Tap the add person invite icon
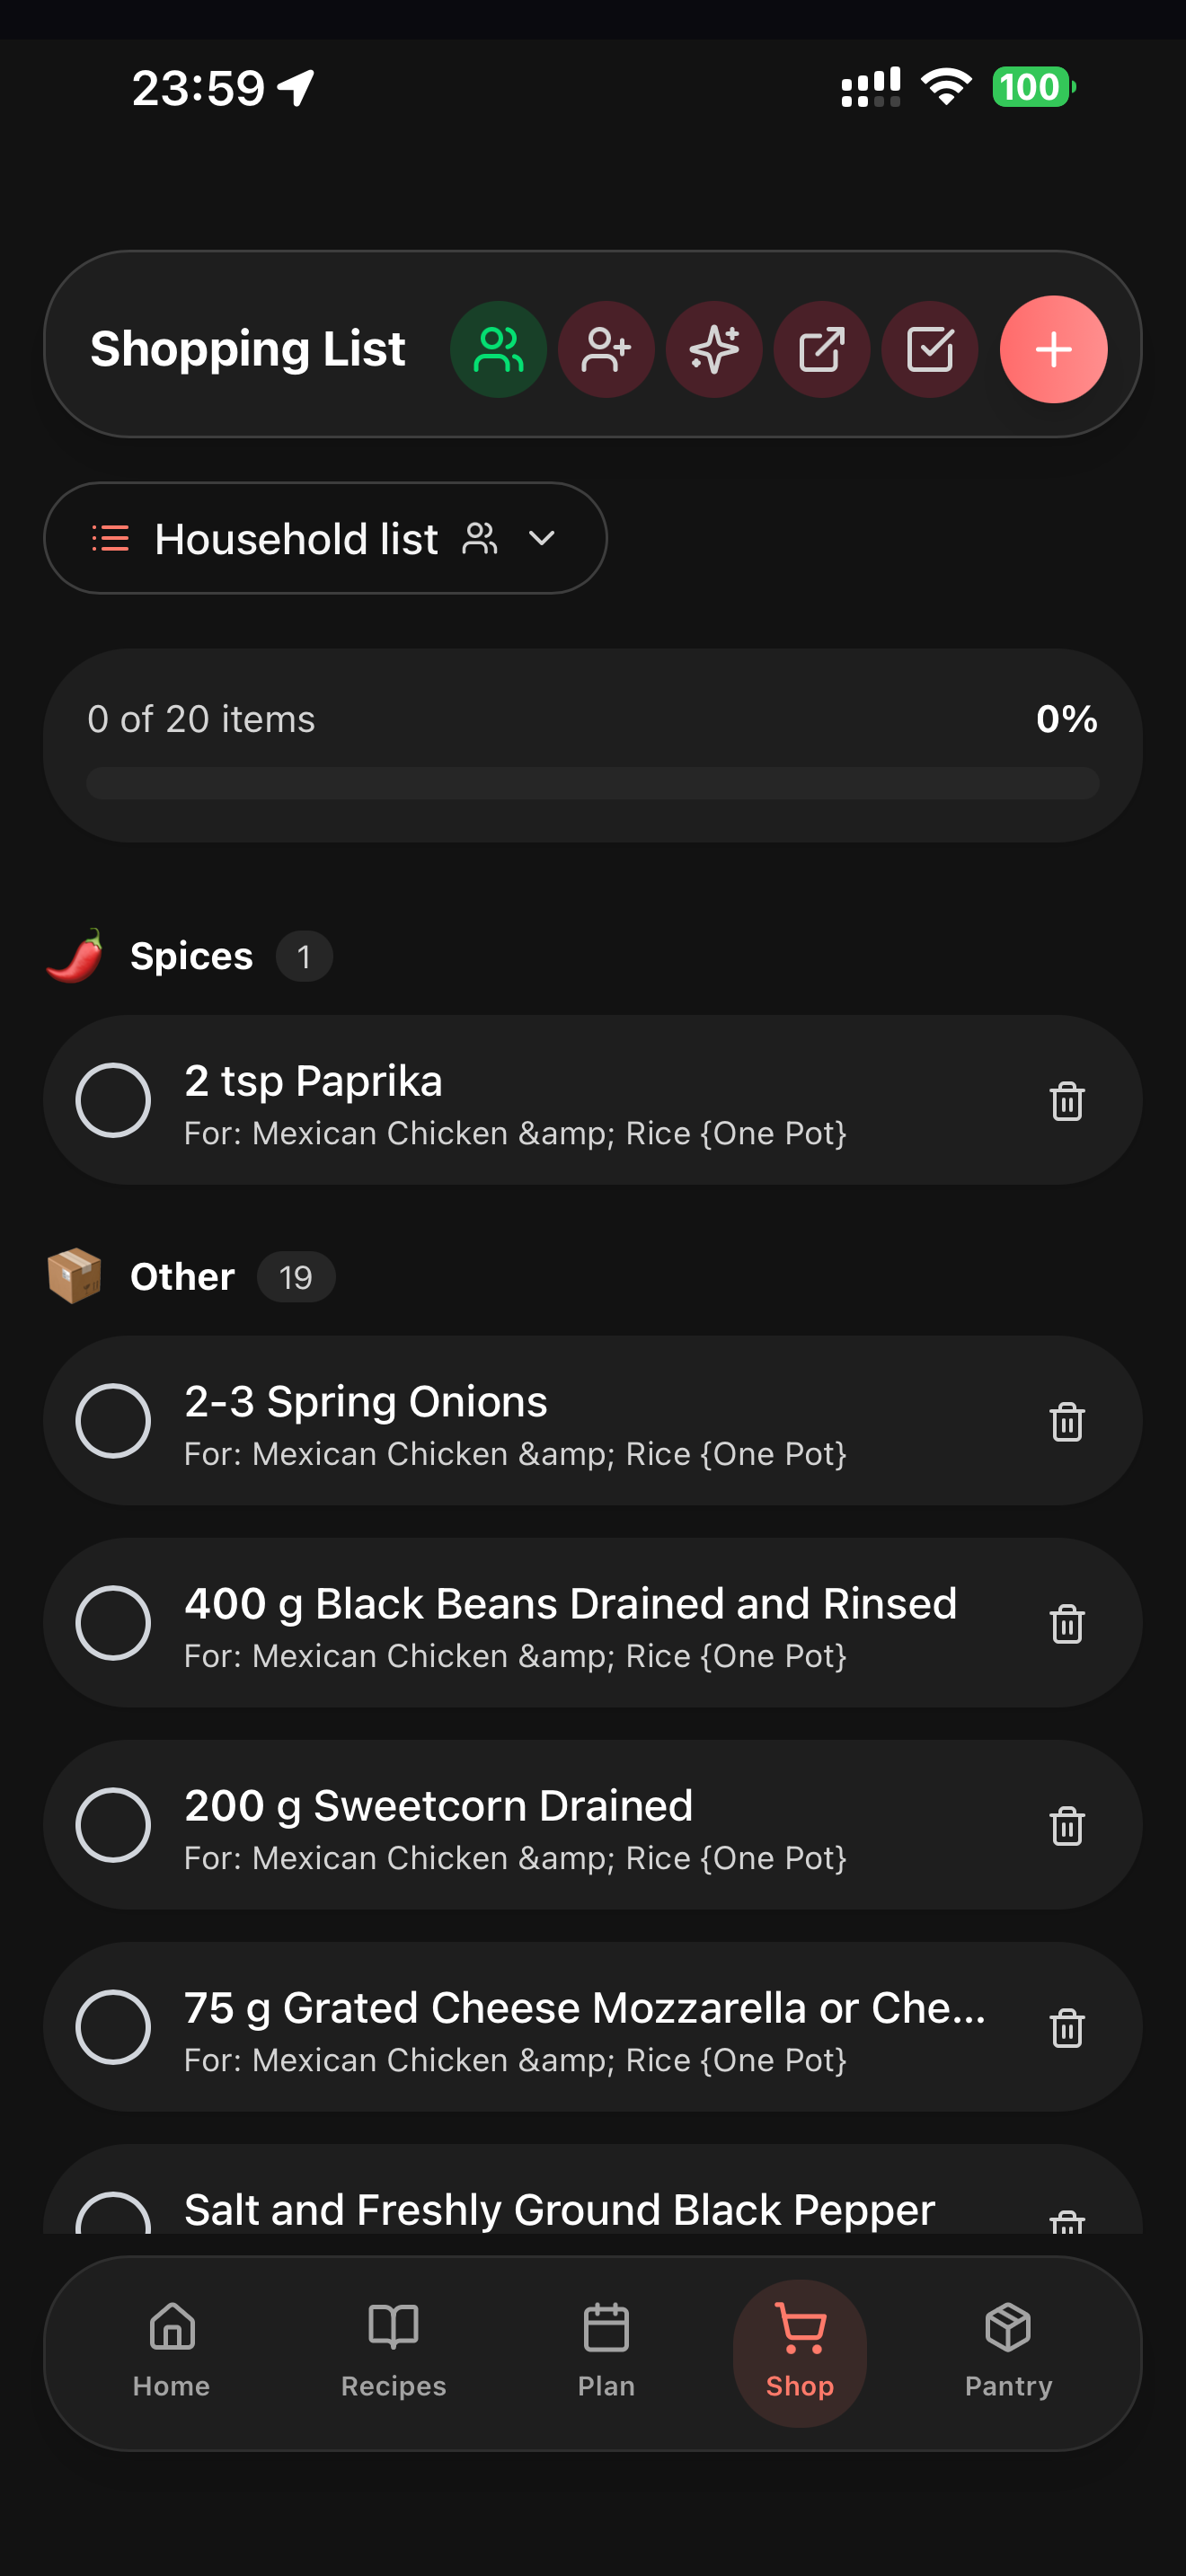Viewport: 1186px width, 2576px height. pos(606,349)
